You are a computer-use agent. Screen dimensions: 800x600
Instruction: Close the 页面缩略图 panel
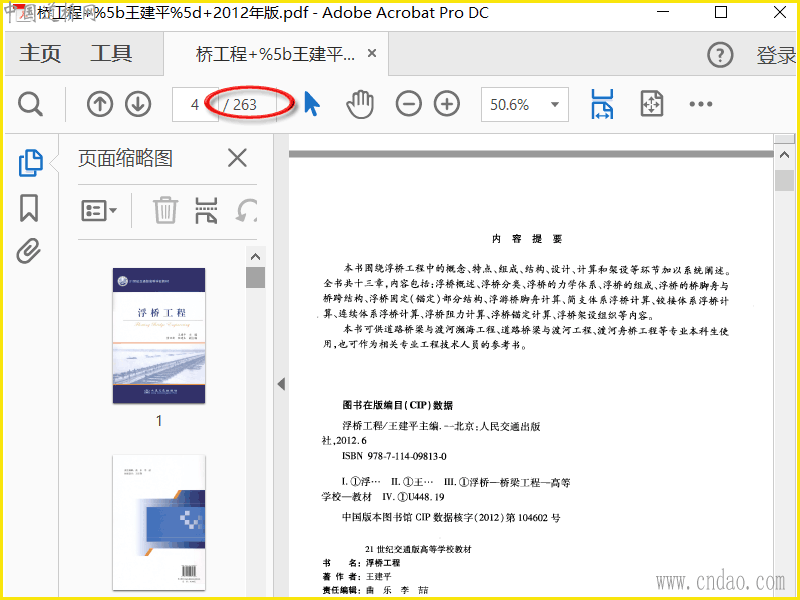tap(237, 158)
